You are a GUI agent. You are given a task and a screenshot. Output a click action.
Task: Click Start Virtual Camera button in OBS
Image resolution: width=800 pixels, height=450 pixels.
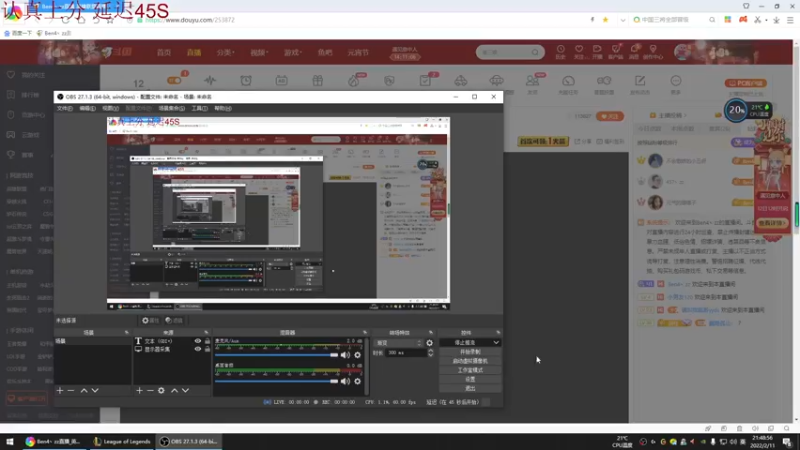[470, 361]
